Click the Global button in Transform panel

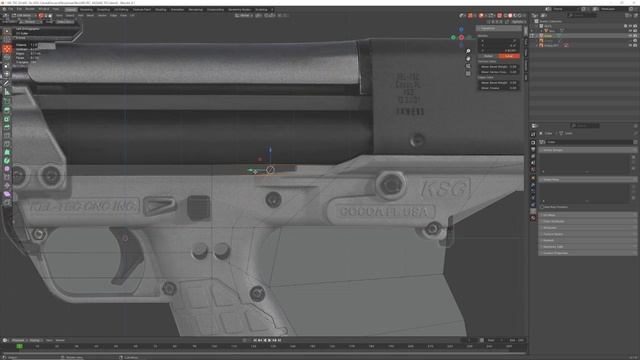pyautogui.click(x=488, y=56)
